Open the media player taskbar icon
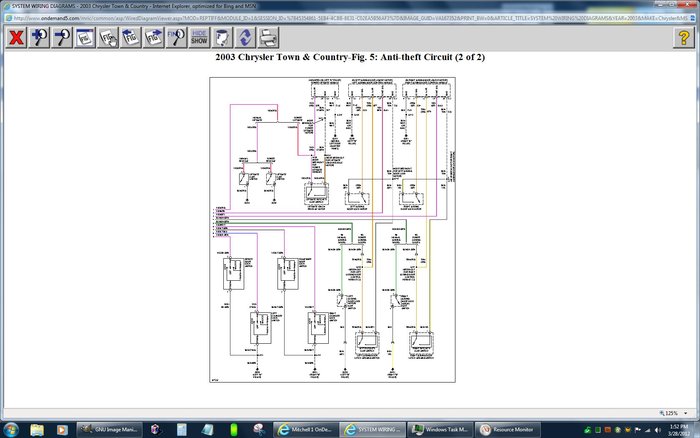 pyautogui.click(x=62, y=430)
